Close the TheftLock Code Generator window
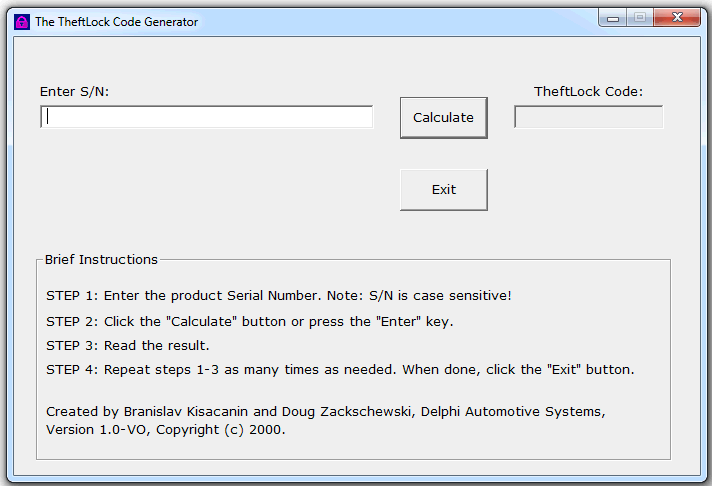Screen dimensions: 712x486 point(677,18)
